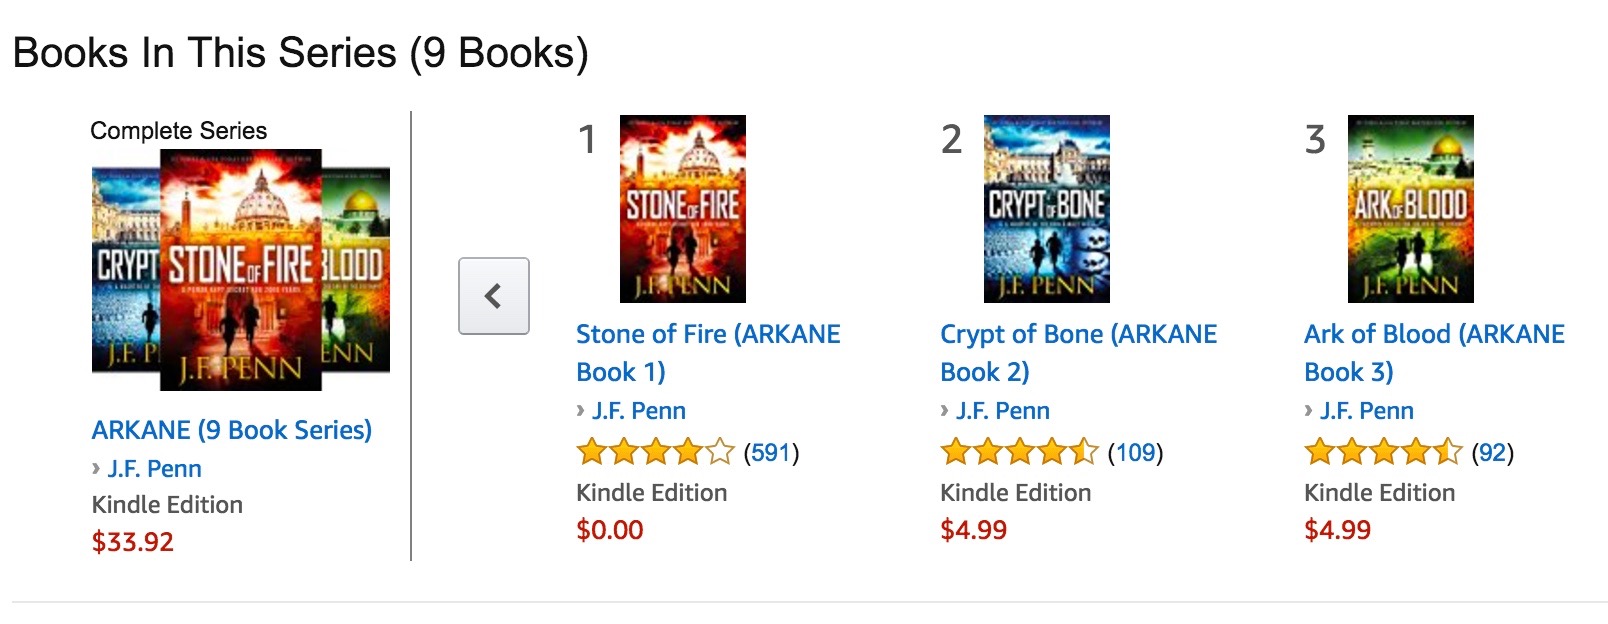Select J.F. Penn author under Stone of Fire
The image size is (1608, 624).
(x=638, y=411)
